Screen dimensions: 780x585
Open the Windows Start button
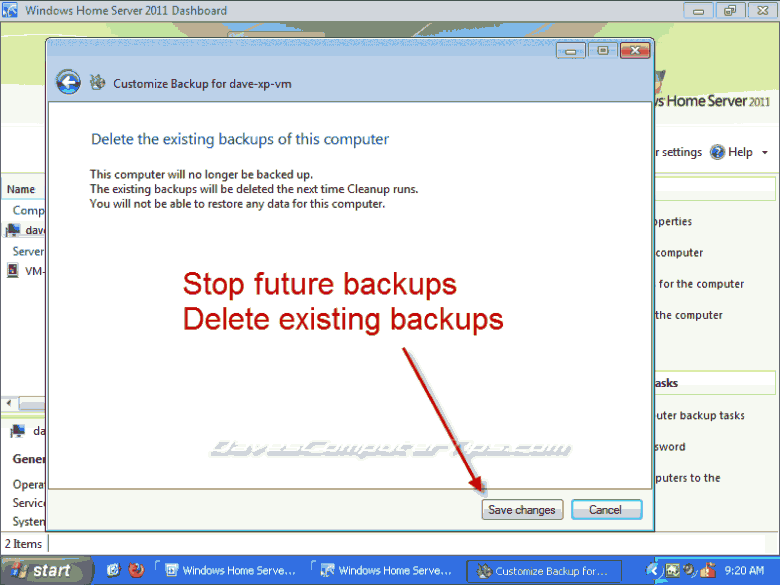46,571
